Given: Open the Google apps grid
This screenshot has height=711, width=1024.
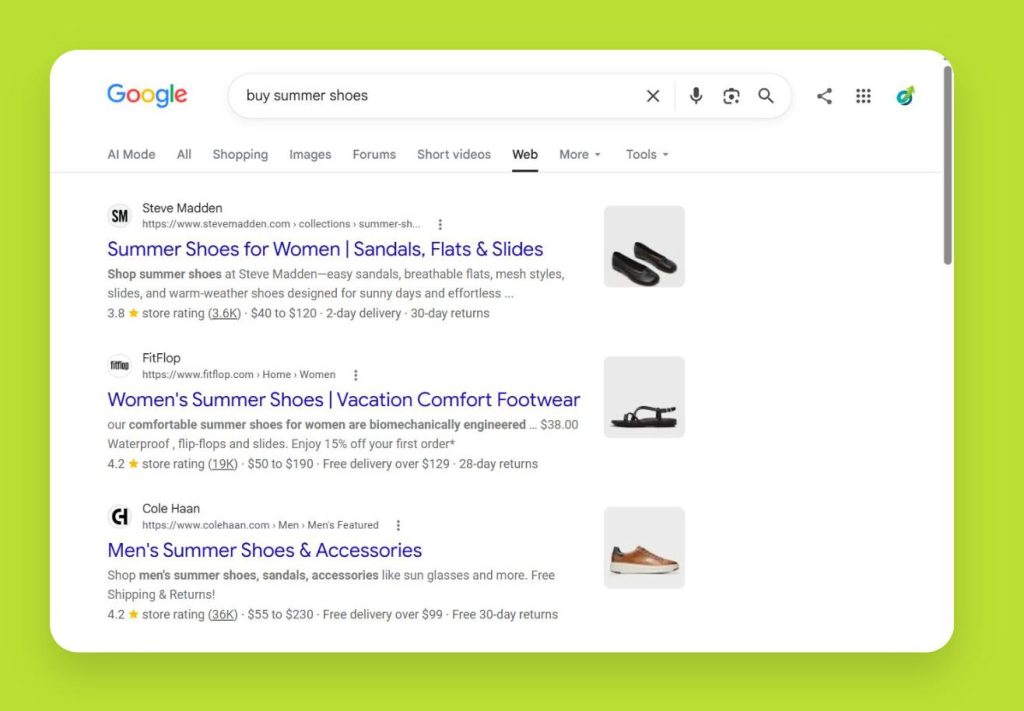Looking at the screenshot, I should (863, 96).
